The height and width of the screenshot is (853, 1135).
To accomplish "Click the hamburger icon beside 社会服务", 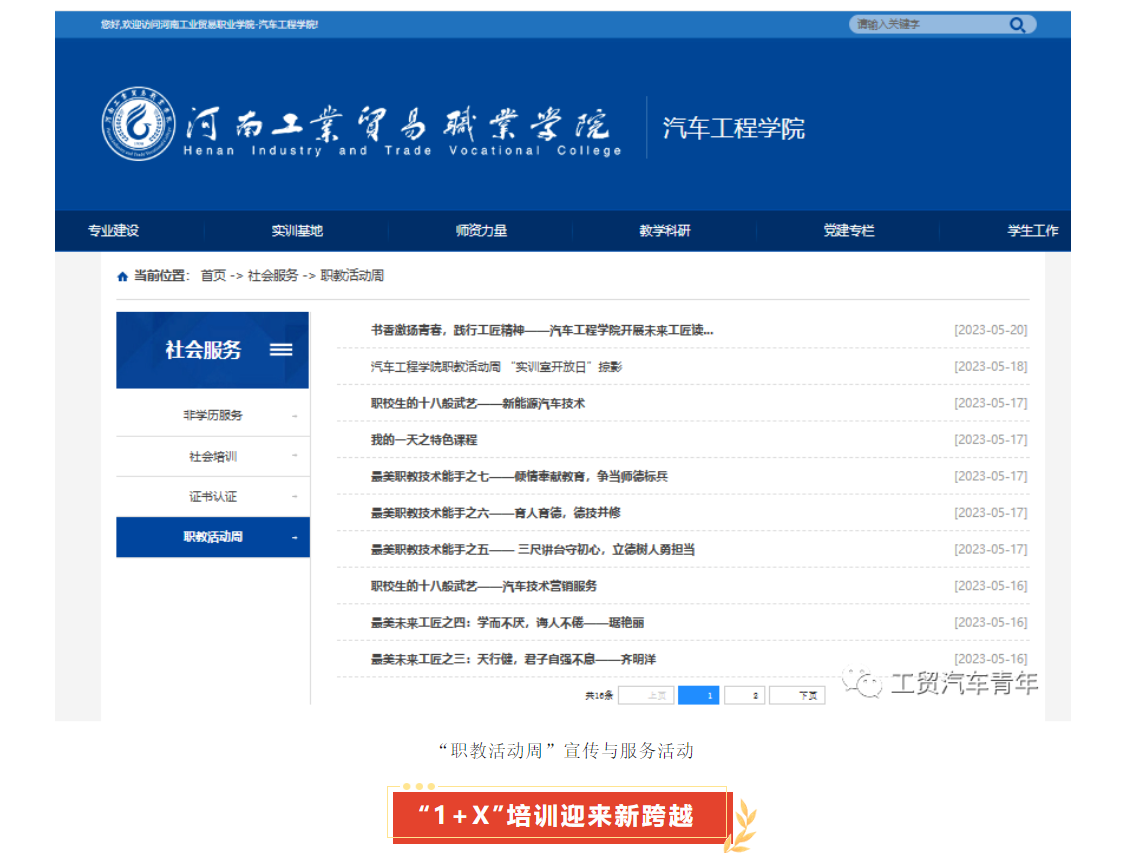I will [281, 349].
